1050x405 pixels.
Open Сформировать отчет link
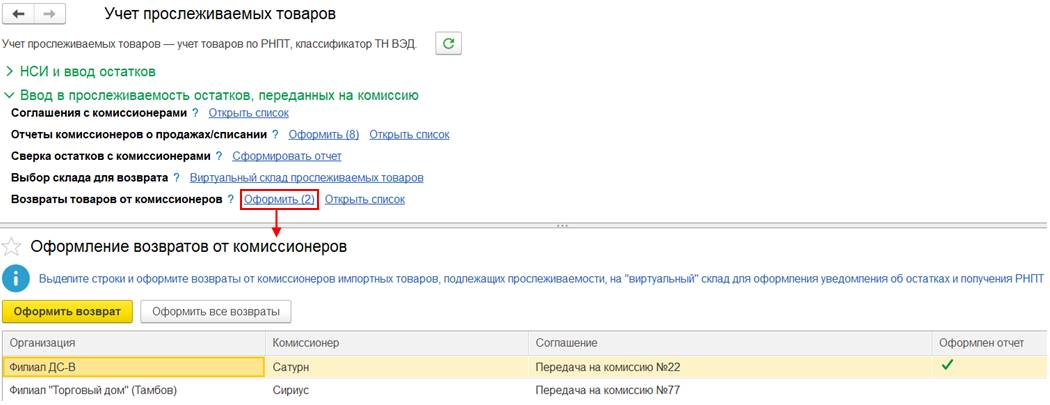click(x=286, y=156)
